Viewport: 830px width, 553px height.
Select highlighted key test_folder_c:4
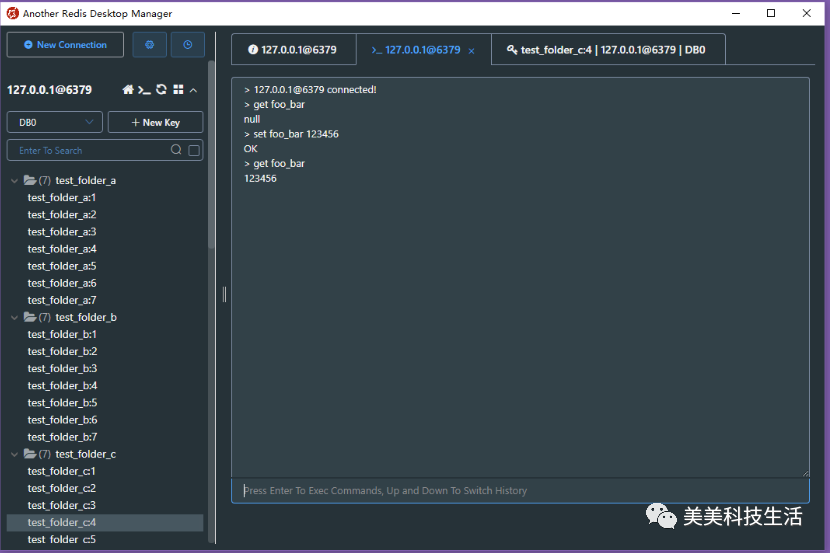pyautogui.click(x=105, y=522)
